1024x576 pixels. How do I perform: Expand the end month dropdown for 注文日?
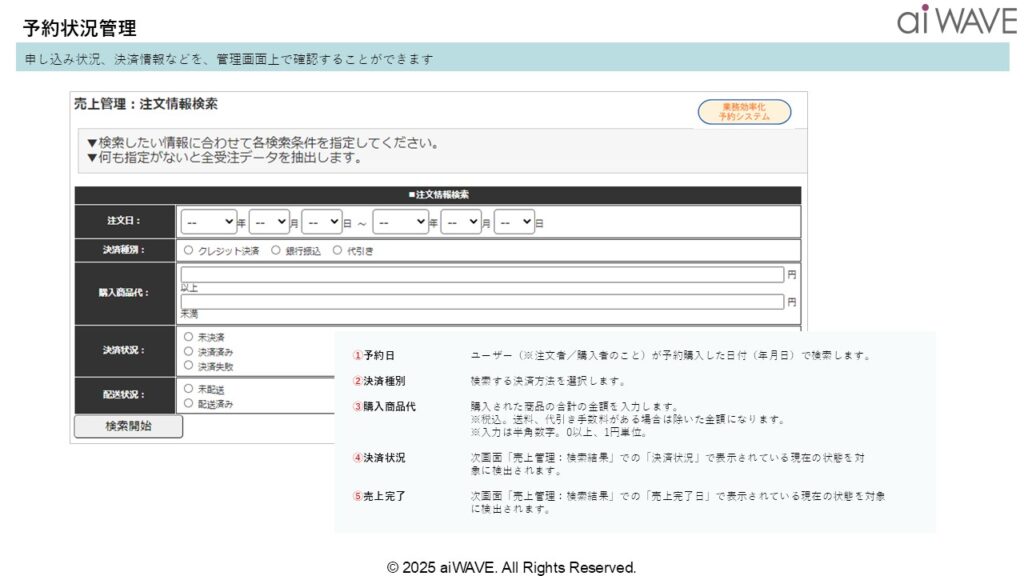[461, 222]
